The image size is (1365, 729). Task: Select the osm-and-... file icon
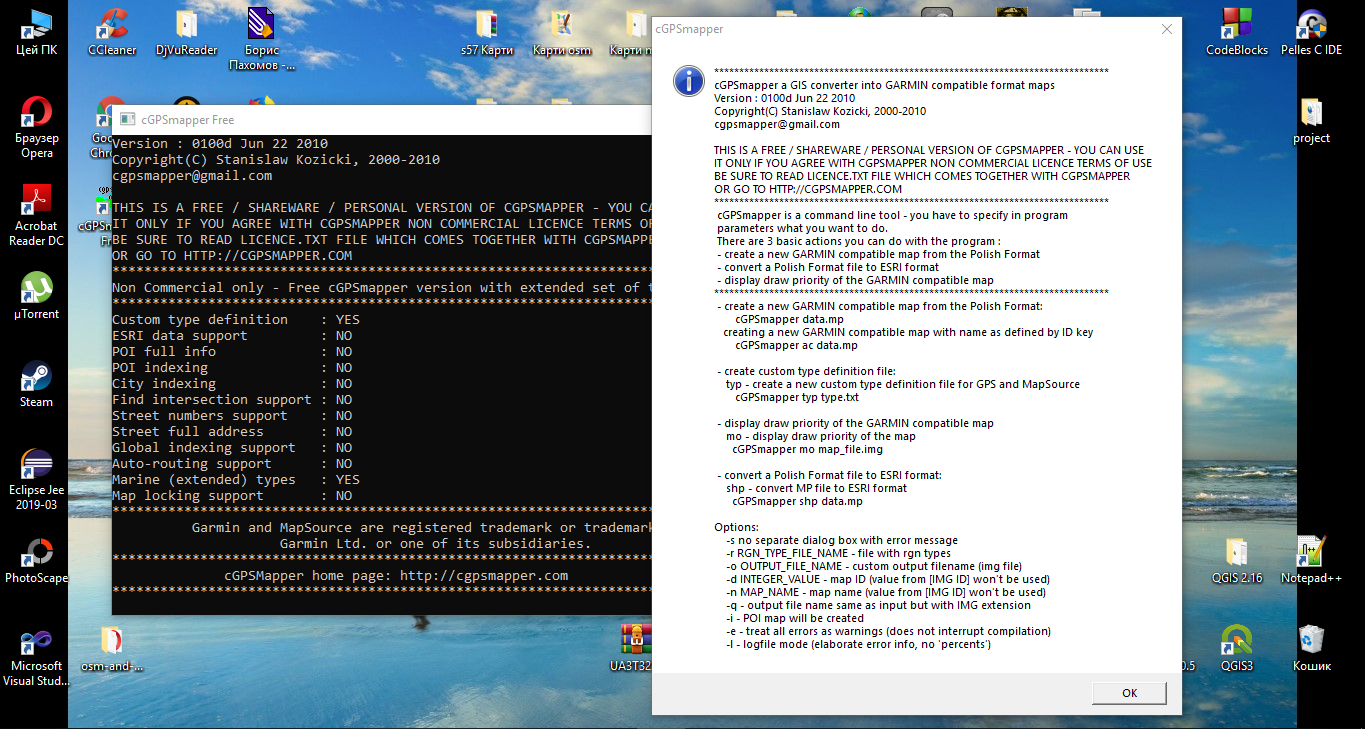pyautogui.click(x=112, y=649)
